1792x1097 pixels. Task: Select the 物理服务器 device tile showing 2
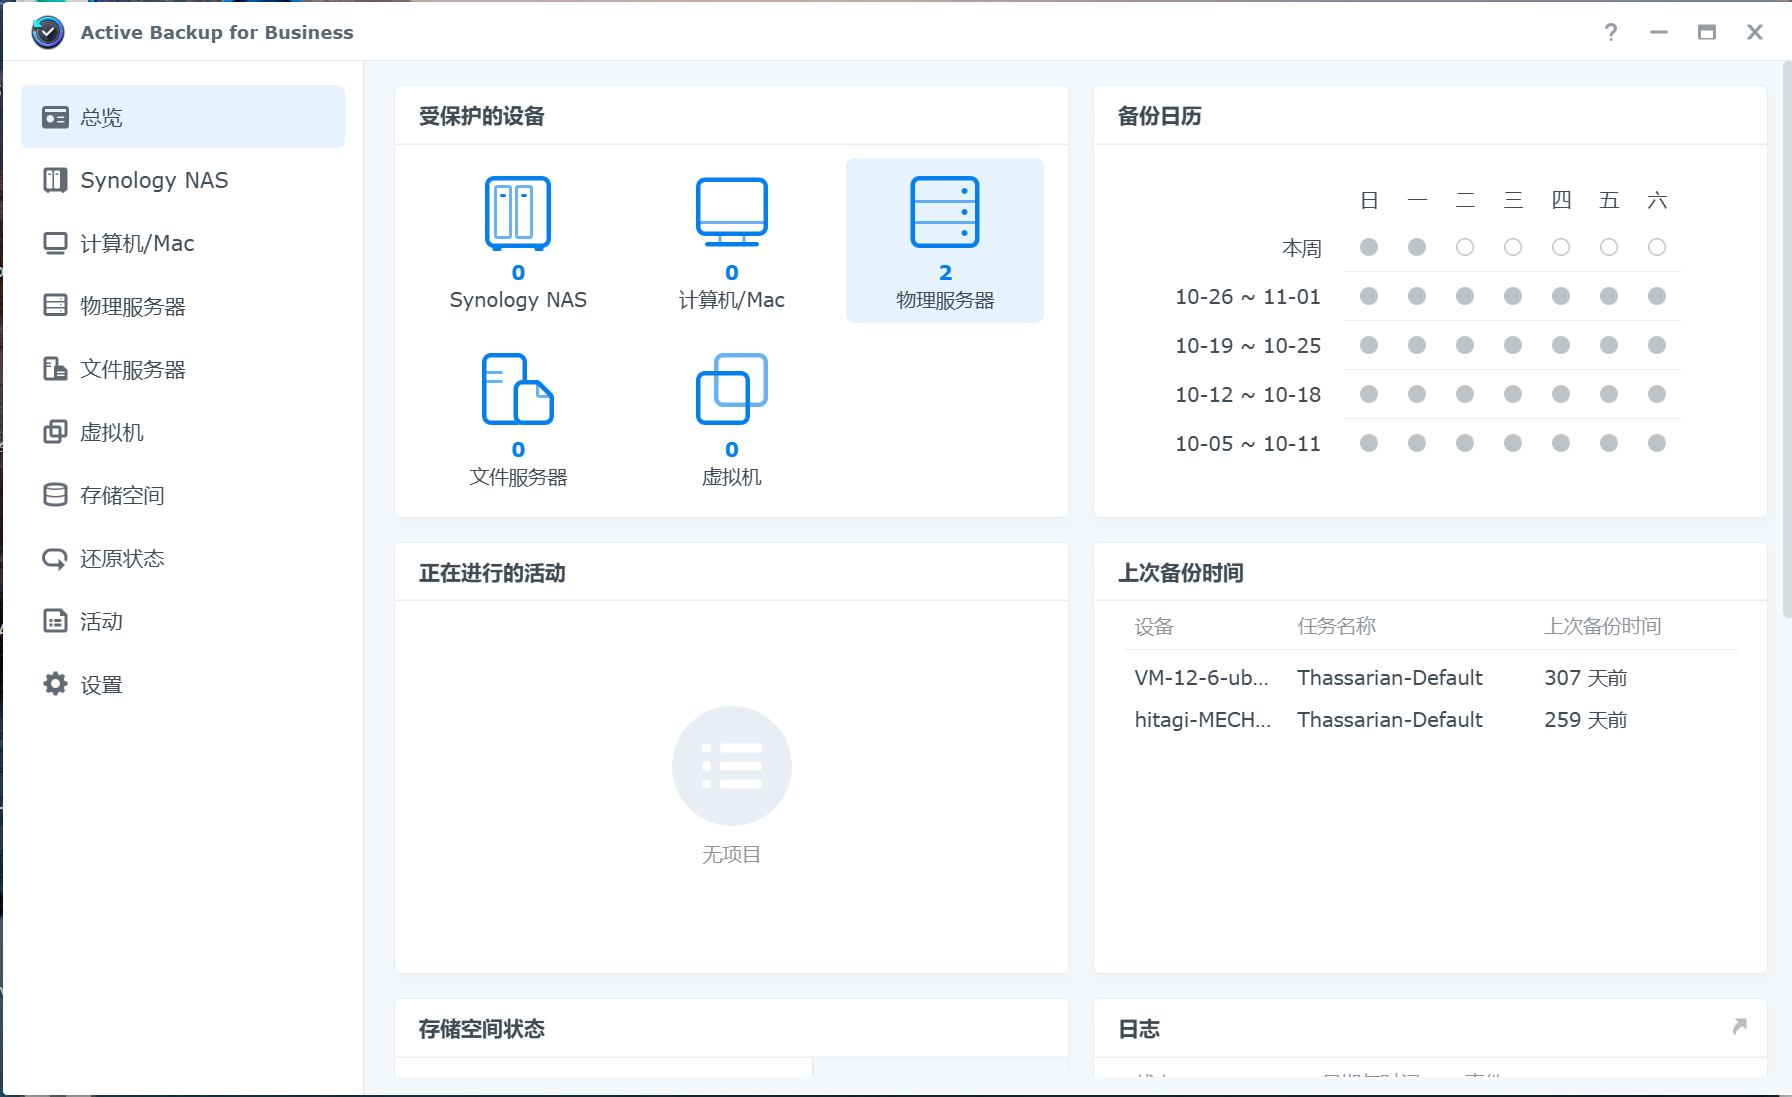944,240
